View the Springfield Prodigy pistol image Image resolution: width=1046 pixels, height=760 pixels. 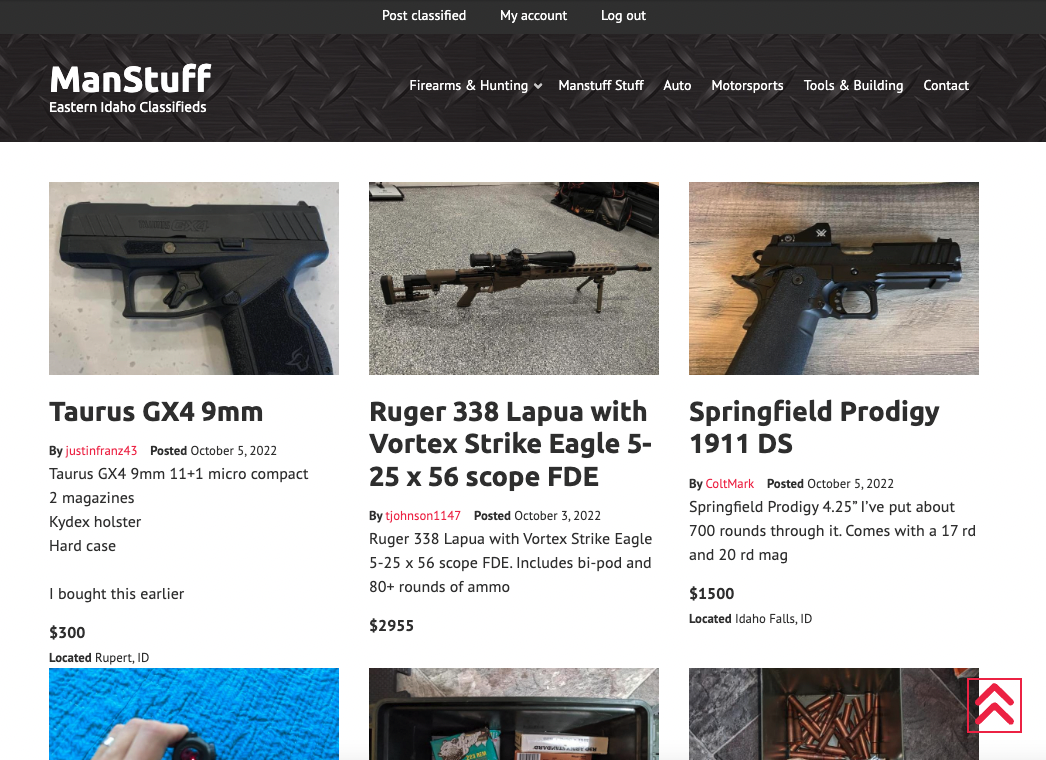tap(834, 278)
